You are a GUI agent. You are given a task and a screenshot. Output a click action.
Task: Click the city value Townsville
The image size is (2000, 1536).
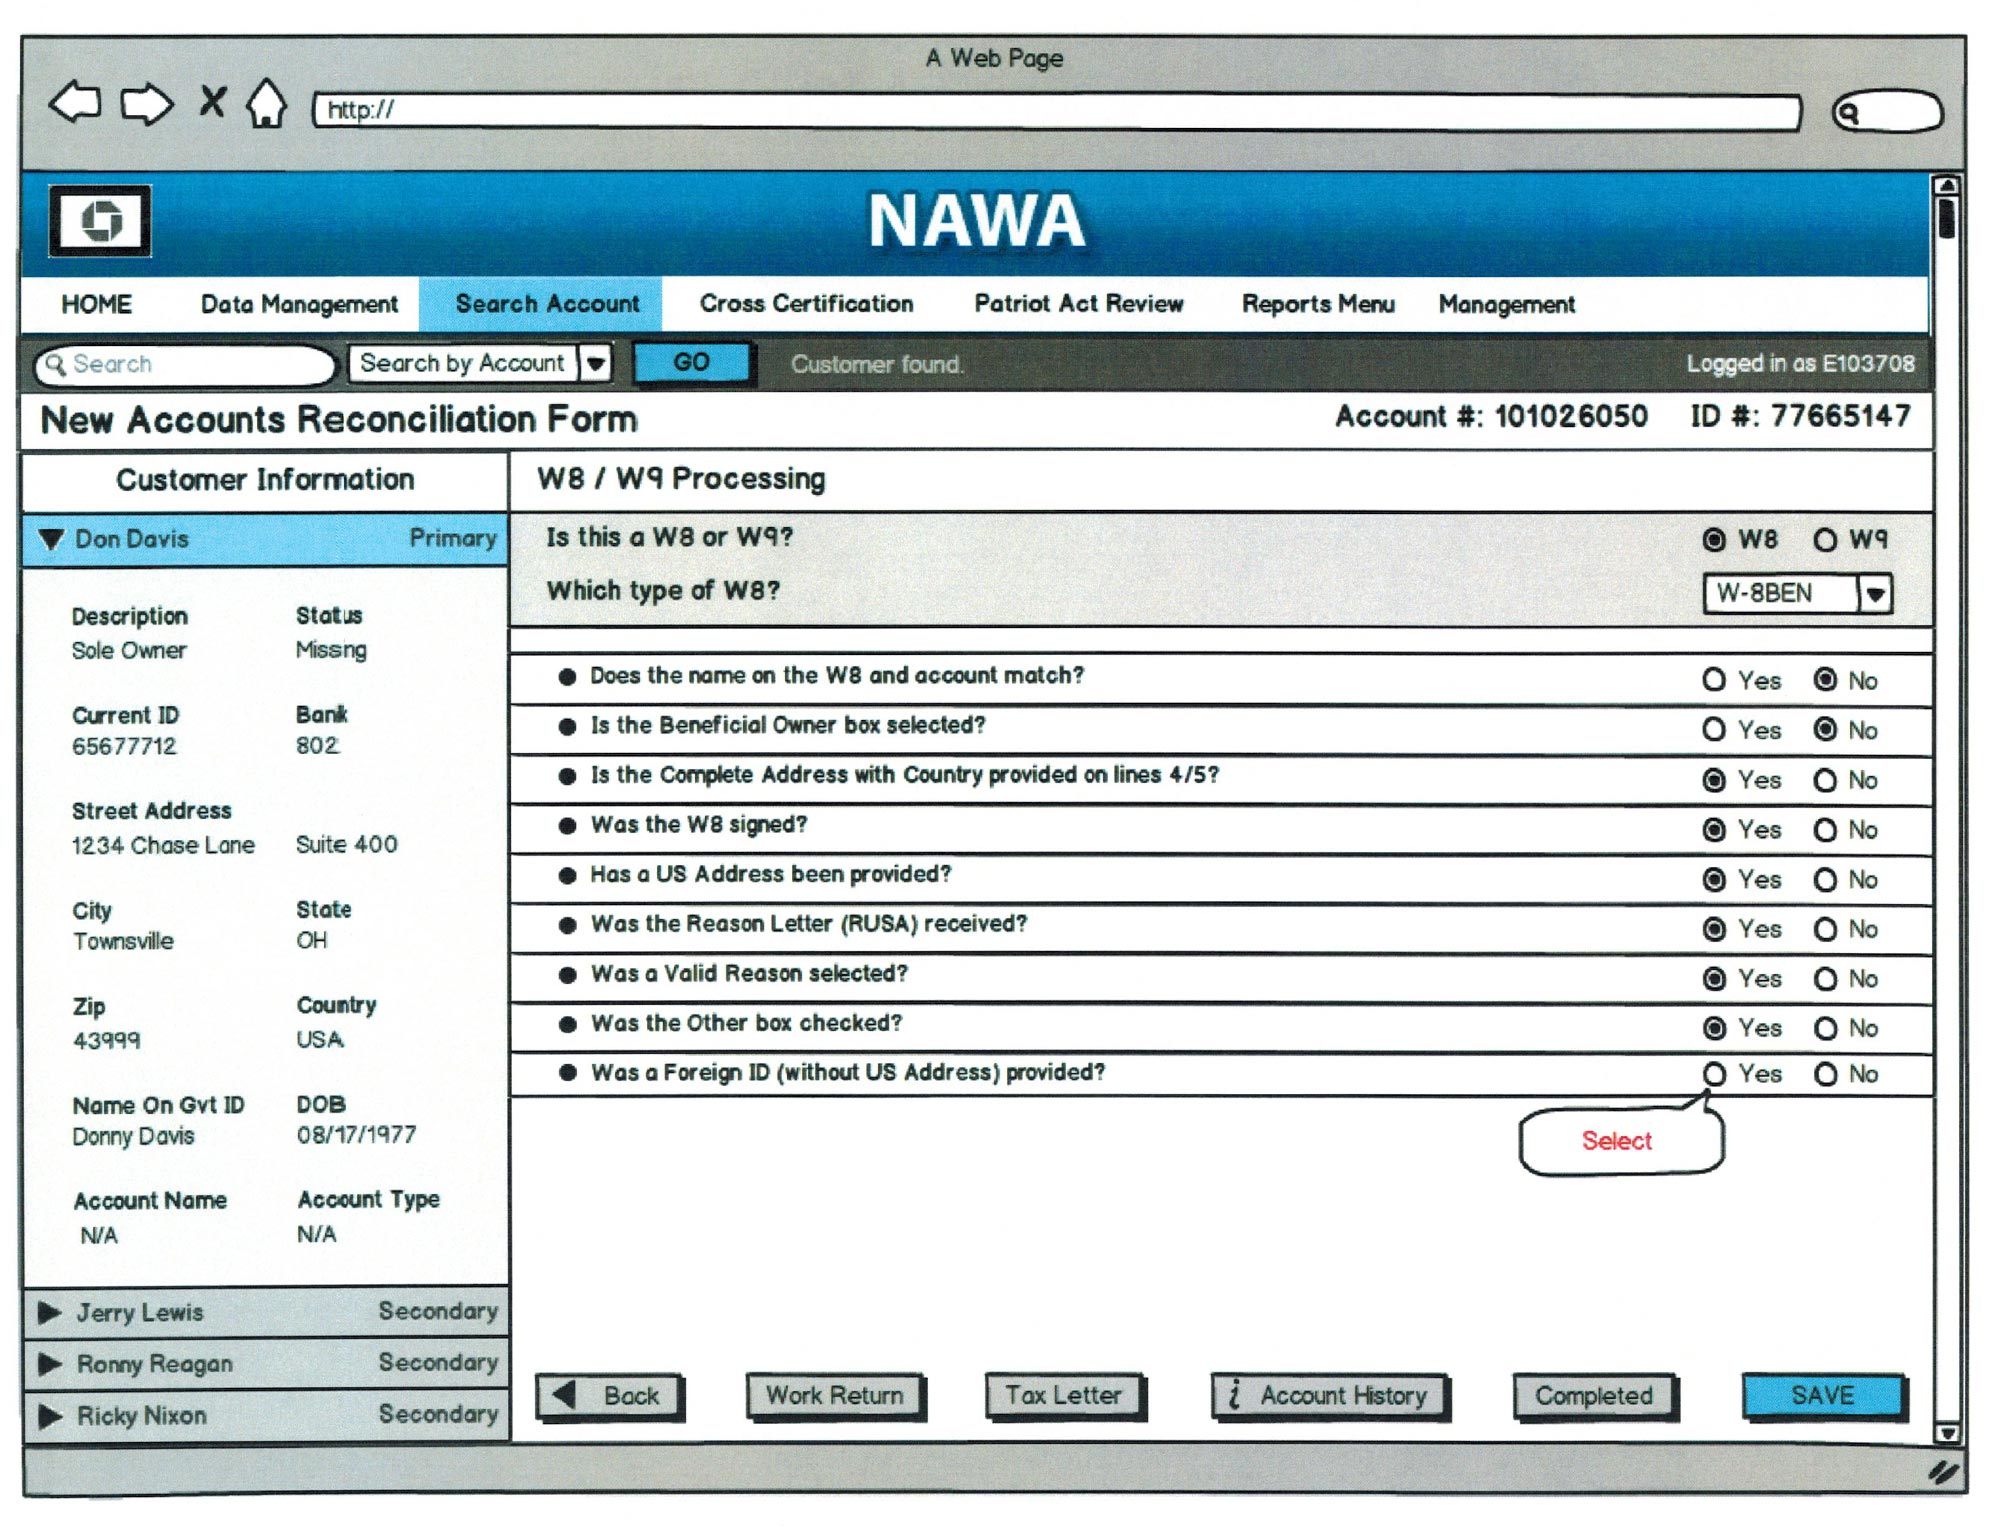tap(123, 942)
